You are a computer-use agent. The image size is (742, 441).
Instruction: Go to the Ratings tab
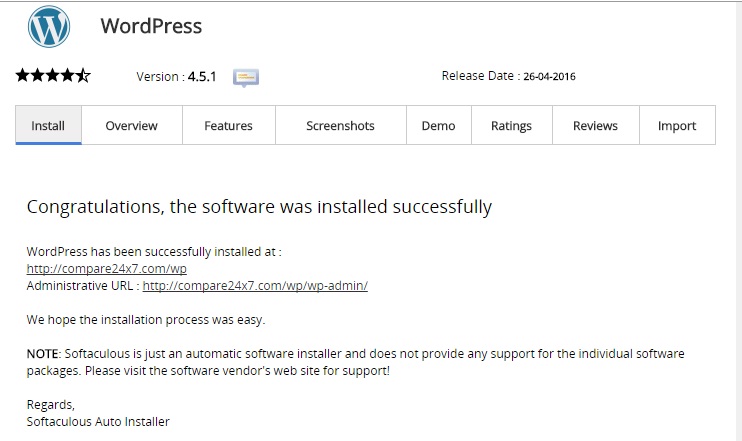[x=511, y=126]
